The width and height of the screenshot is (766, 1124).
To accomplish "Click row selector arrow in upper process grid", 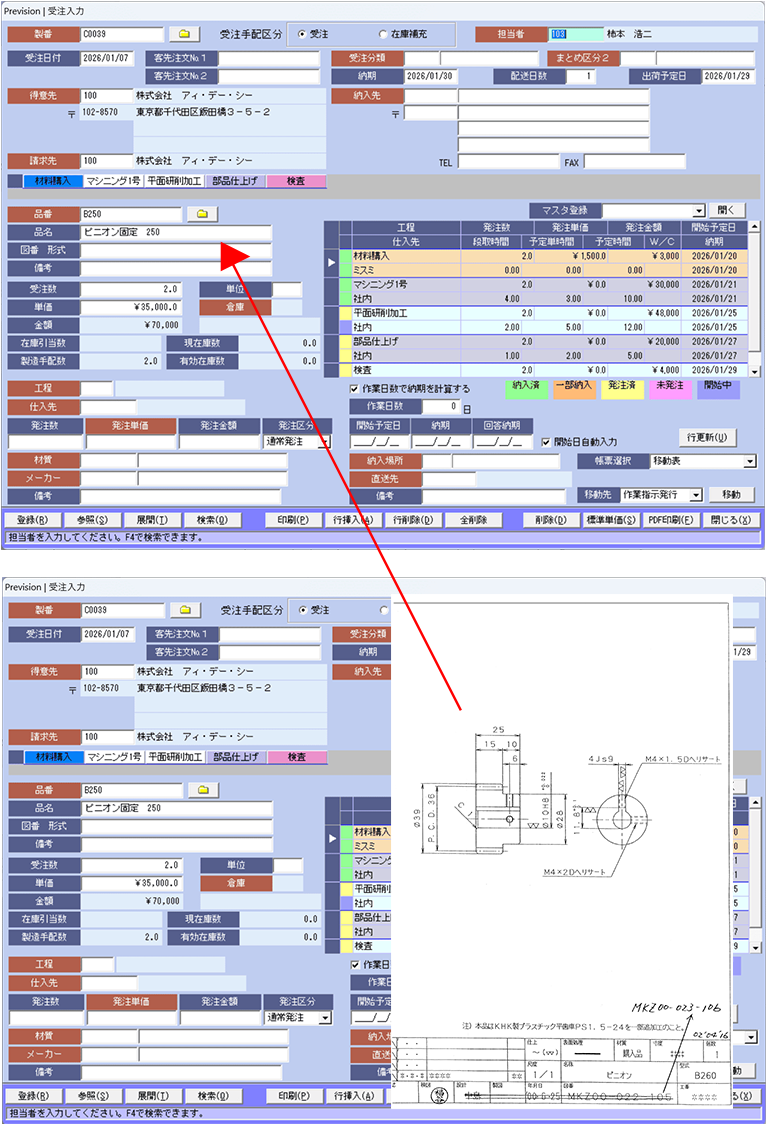I will (332, 263).
